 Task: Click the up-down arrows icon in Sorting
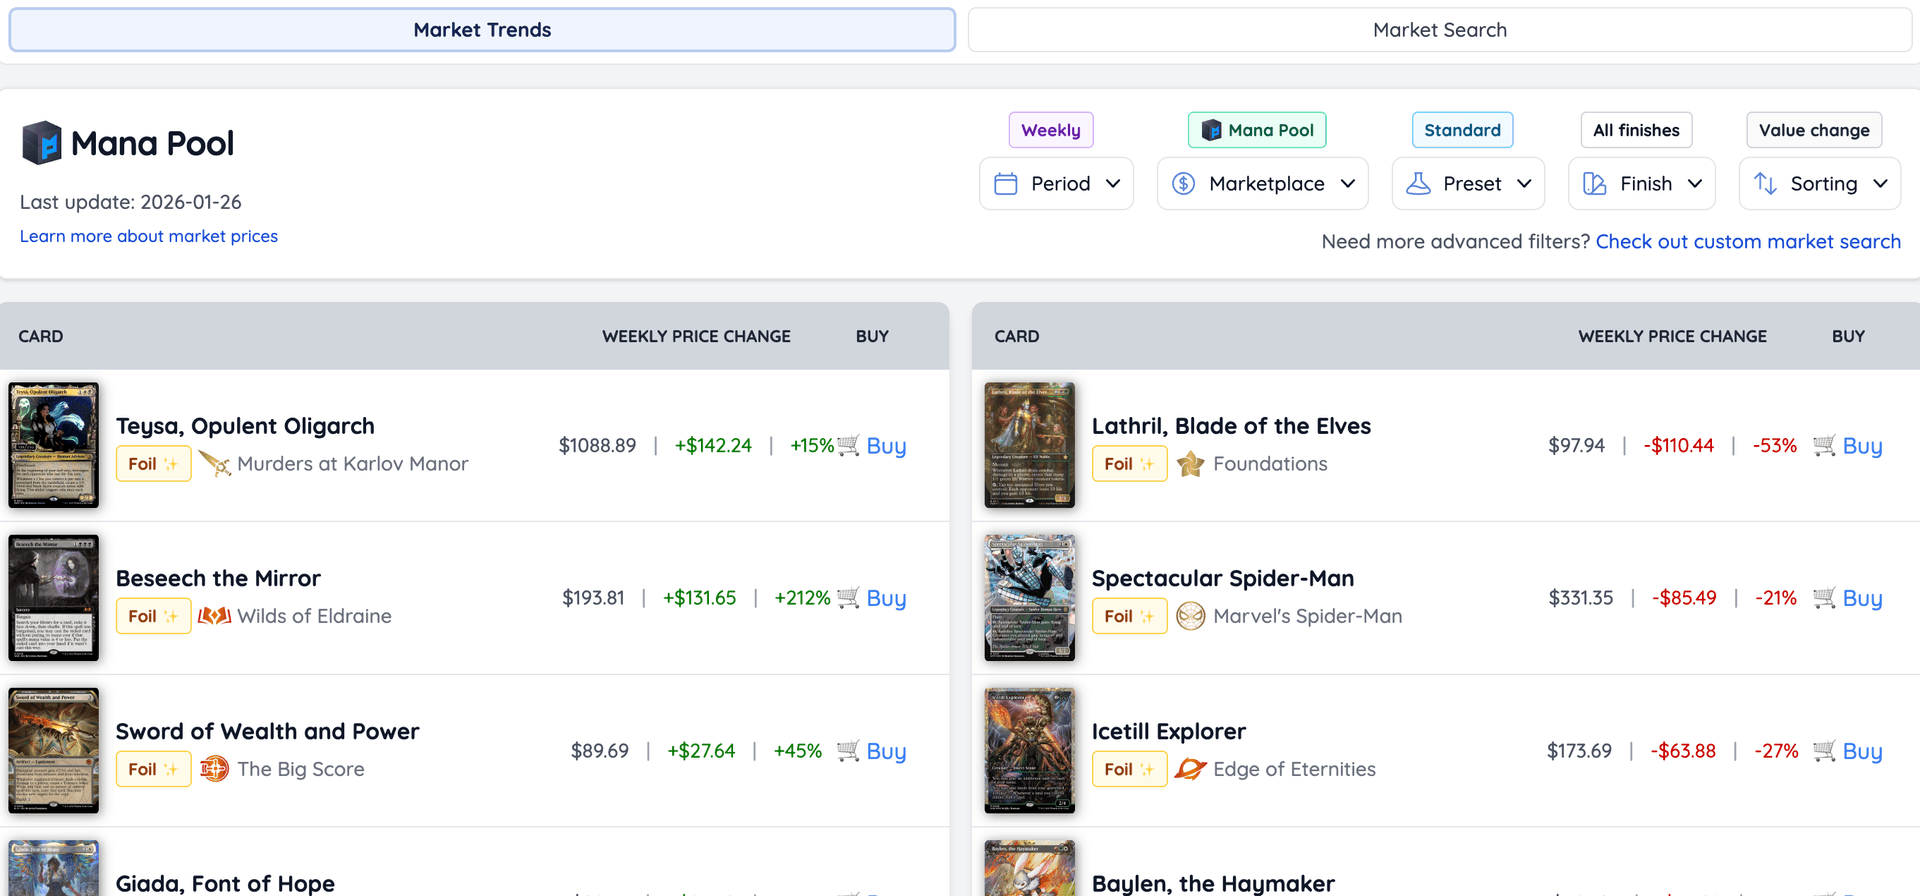pyautogui.click(x=1766, y=184)
